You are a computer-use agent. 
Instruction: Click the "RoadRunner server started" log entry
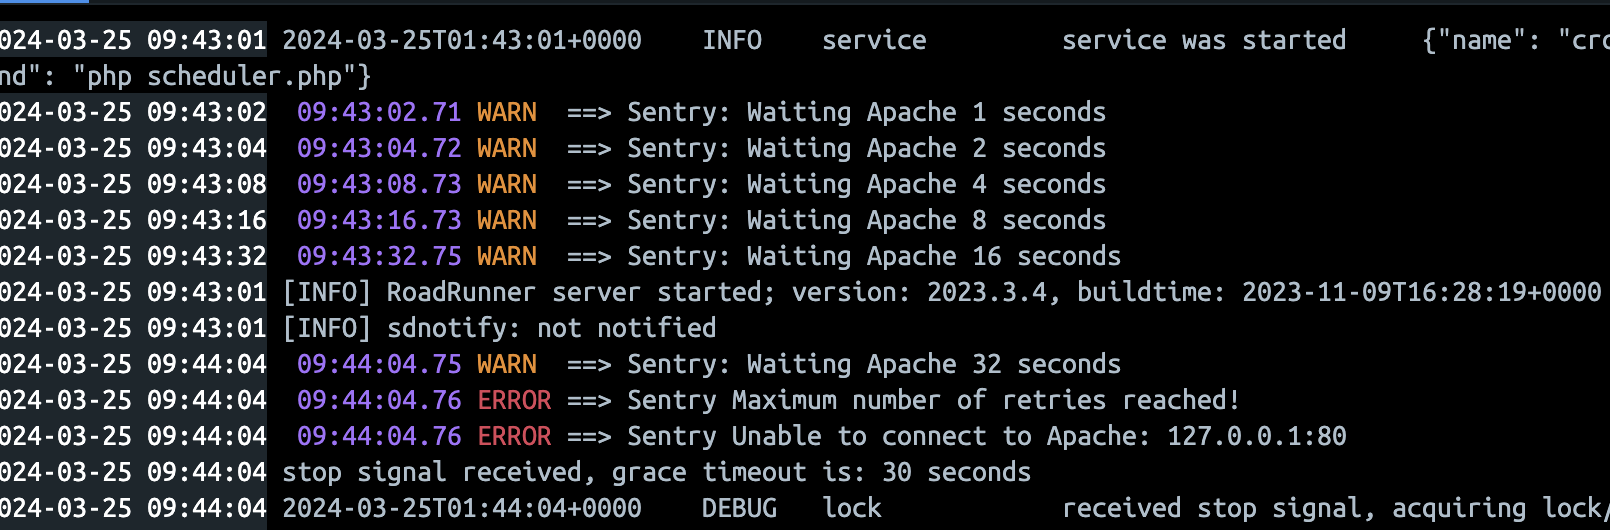click(574, 292)
